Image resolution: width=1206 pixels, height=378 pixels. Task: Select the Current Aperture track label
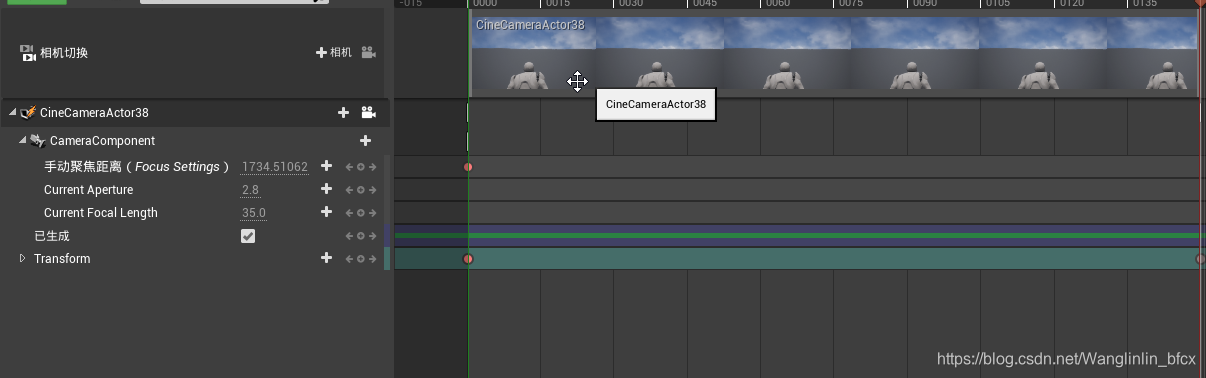coord(88,190)
